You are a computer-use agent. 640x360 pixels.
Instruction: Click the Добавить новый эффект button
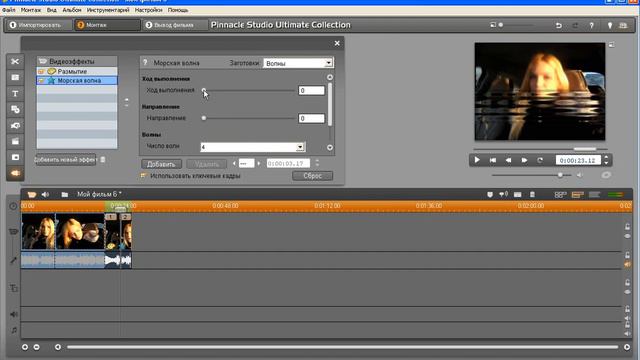(66, 160)
